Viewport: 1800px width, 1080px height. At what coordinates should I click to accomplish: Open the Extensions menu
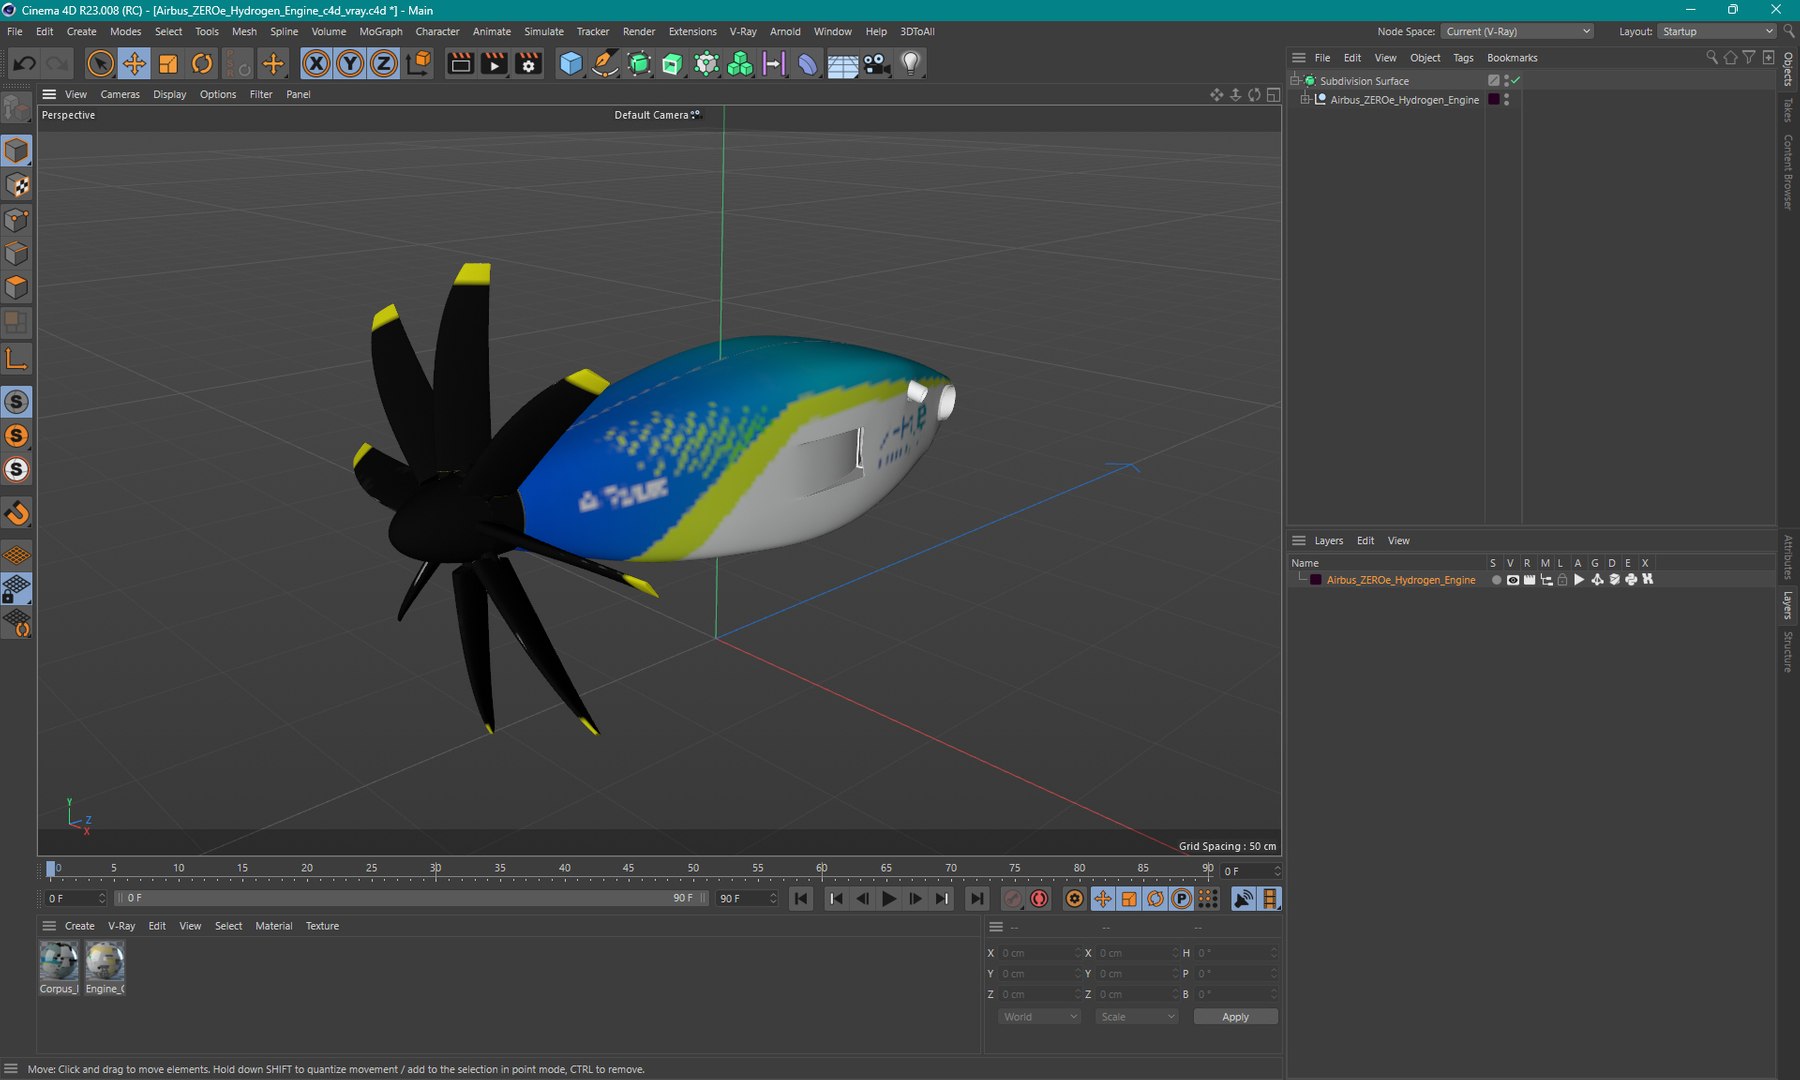coord(692,32)
